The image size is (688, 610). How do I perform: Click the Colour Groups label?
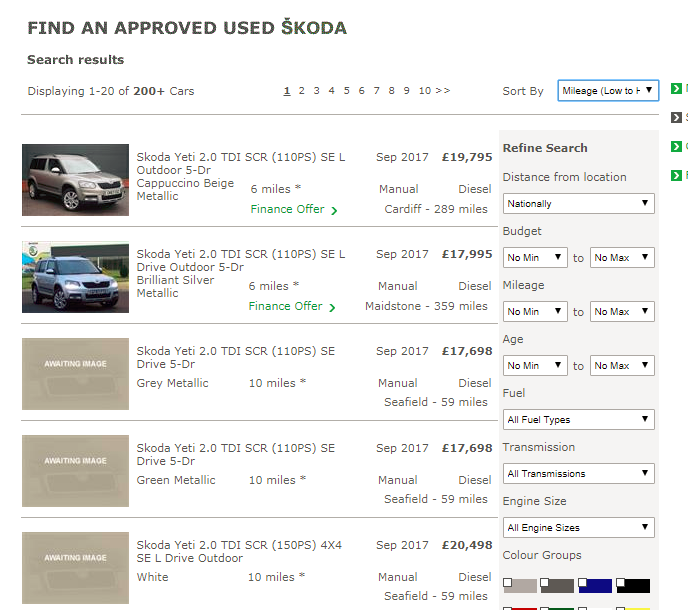(542, 555)
